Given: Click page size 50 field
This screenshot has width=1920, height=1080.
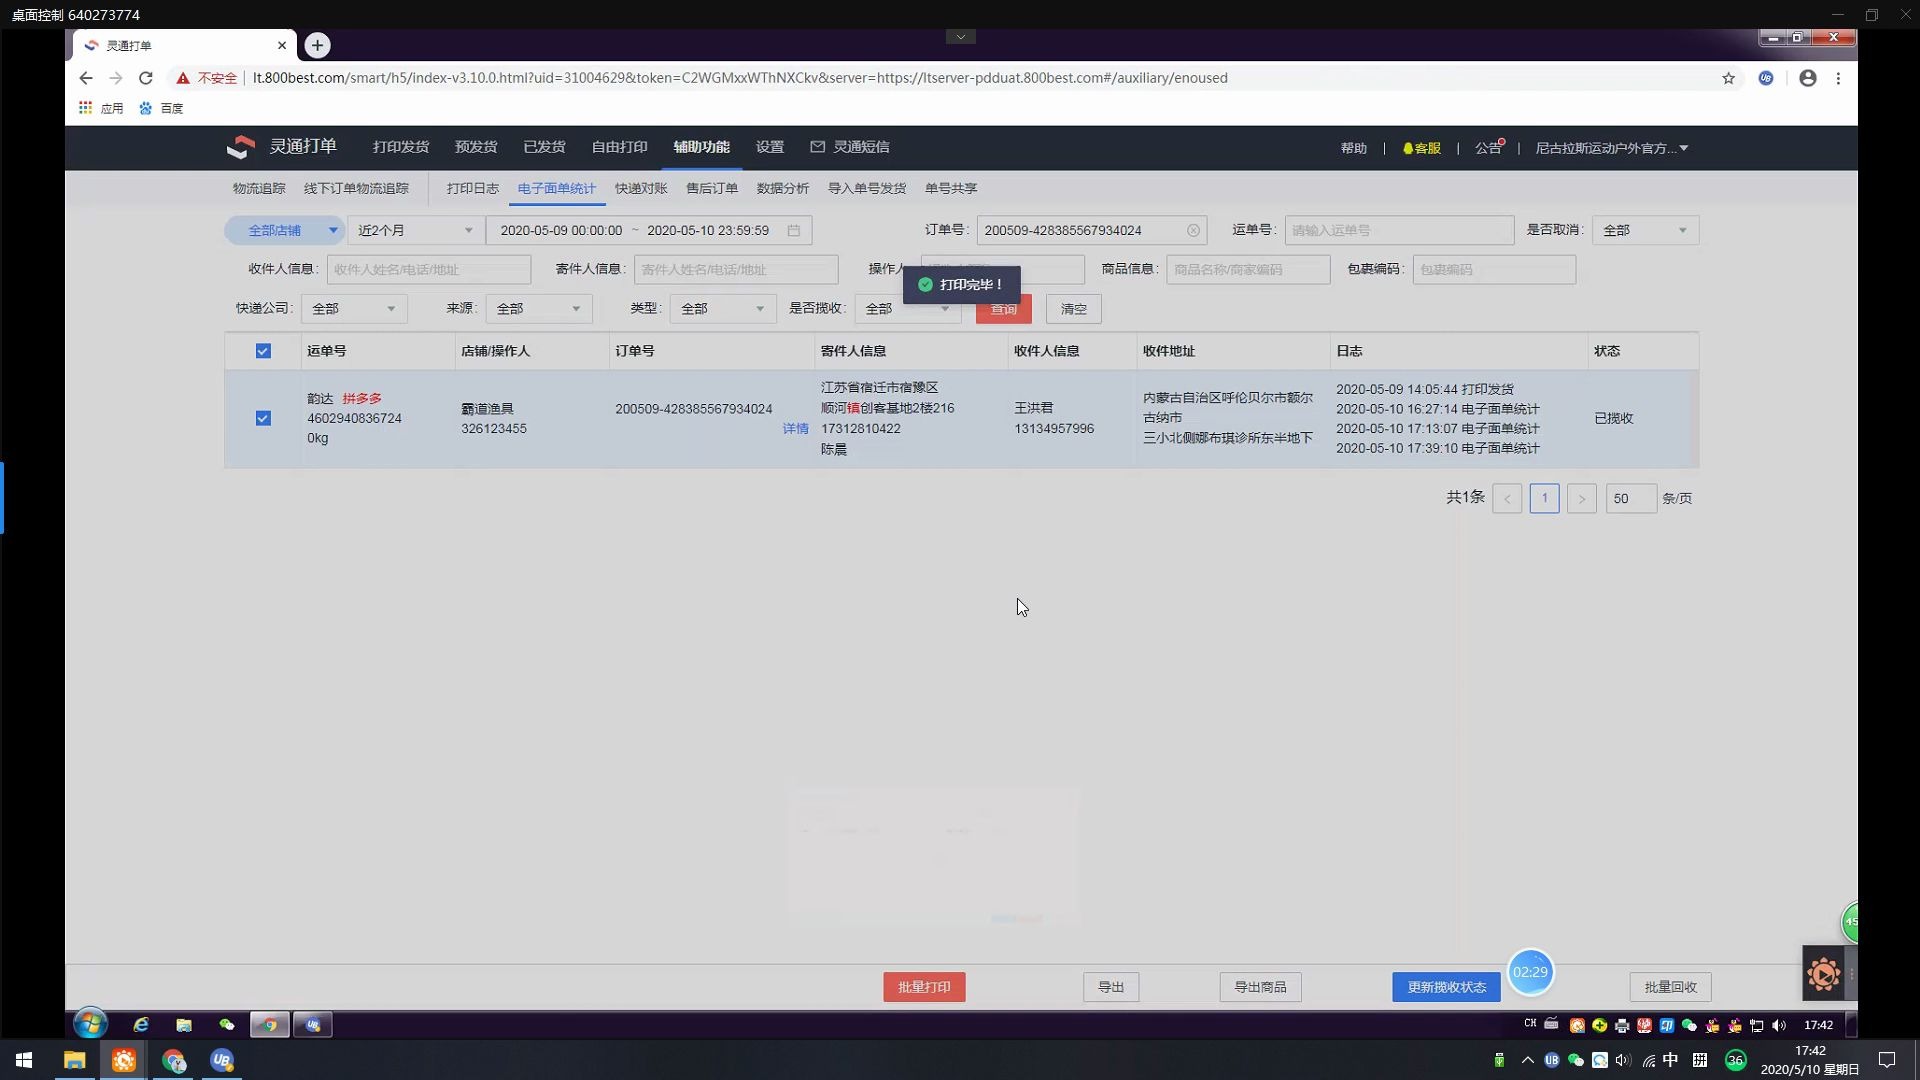Looking at the screenshot, I should (1631, 498).
